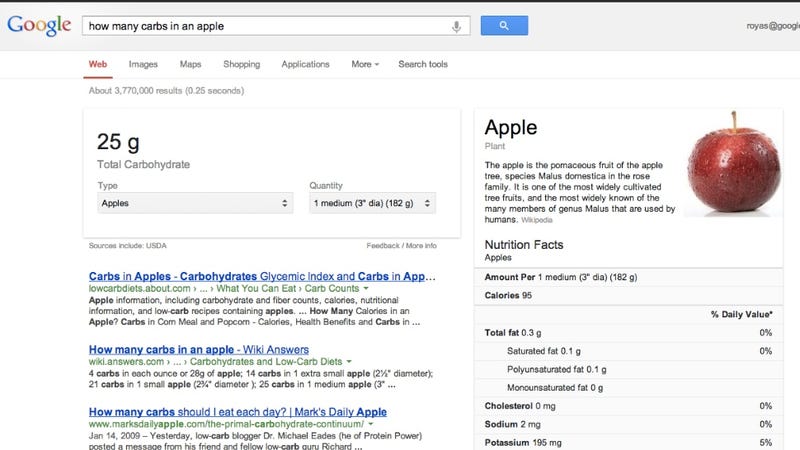The height and width of the screenshot is (450, 800).
Task: Click Total Carbohydrate label
Action: point(143,164)
